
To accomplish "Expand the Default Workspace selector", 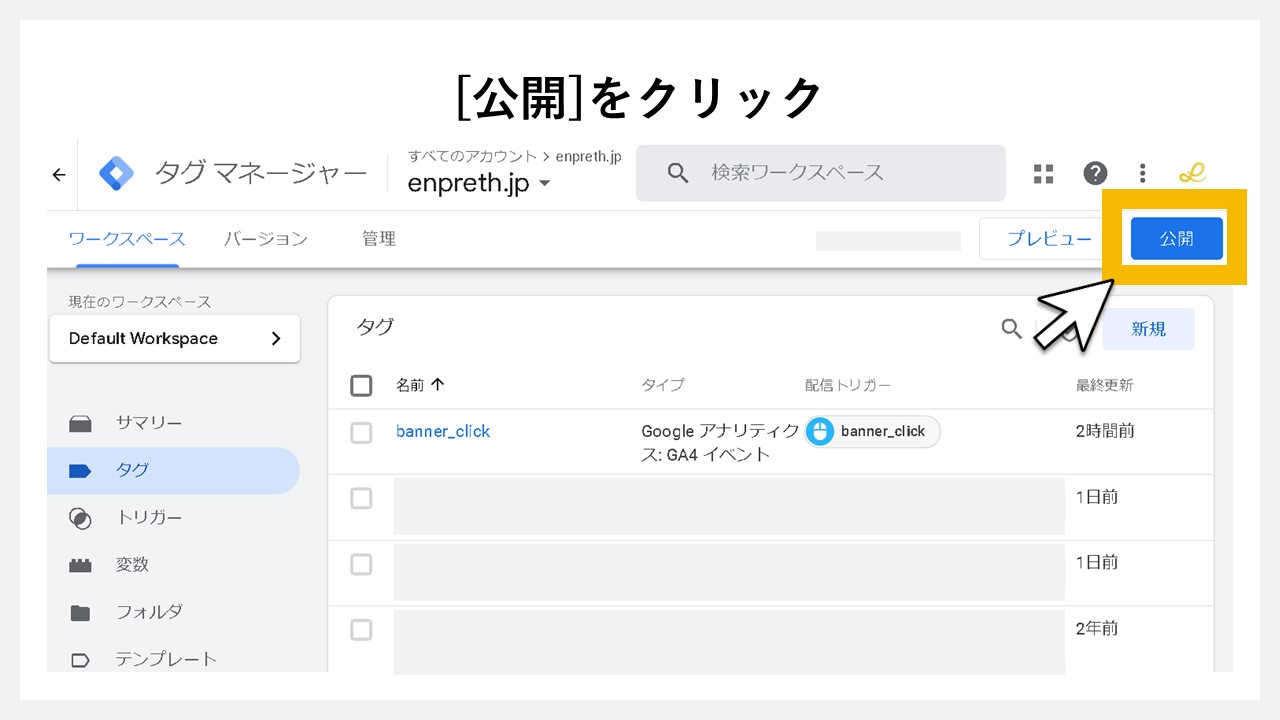I will pos(174,338).
